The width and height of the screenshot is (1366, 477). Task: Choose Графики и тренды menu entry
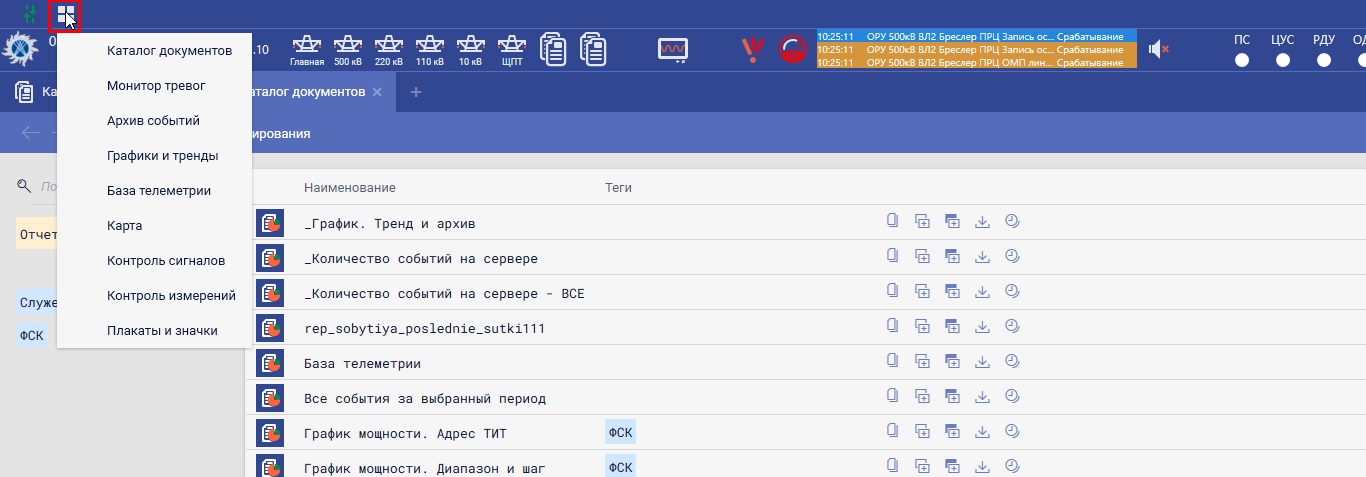point(163,156)
